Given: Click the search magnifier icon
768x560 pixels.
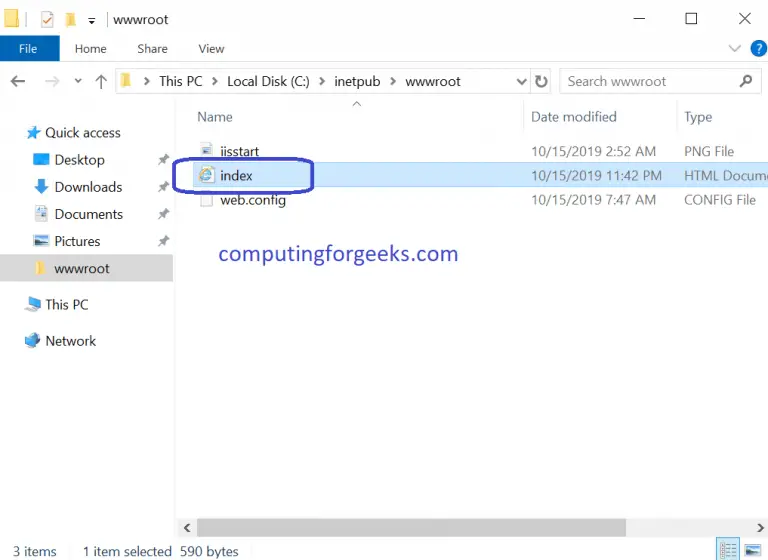Looking at the screenshot, I should tap(745, 81).
